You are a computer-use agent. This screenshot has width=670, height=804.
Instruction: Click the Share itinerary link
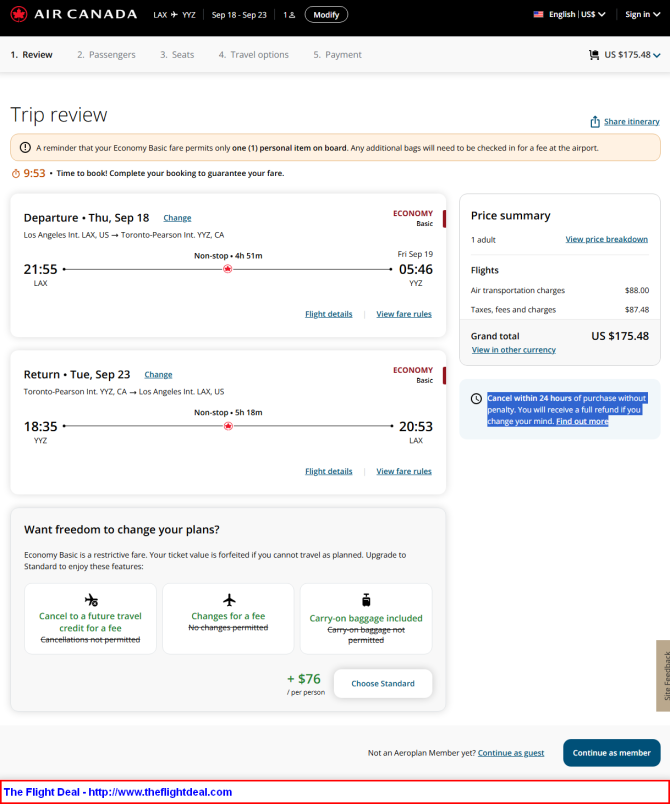click(632, 122)
